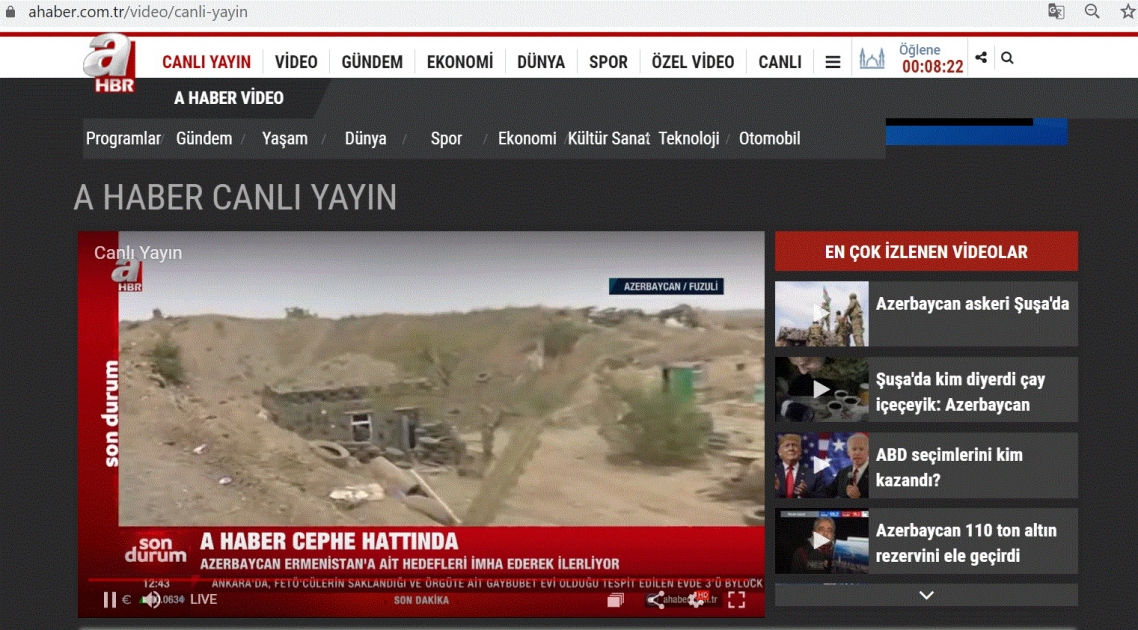Open the hamburger menu icon
Screen dimensions: 1138x630
point(832,62)
